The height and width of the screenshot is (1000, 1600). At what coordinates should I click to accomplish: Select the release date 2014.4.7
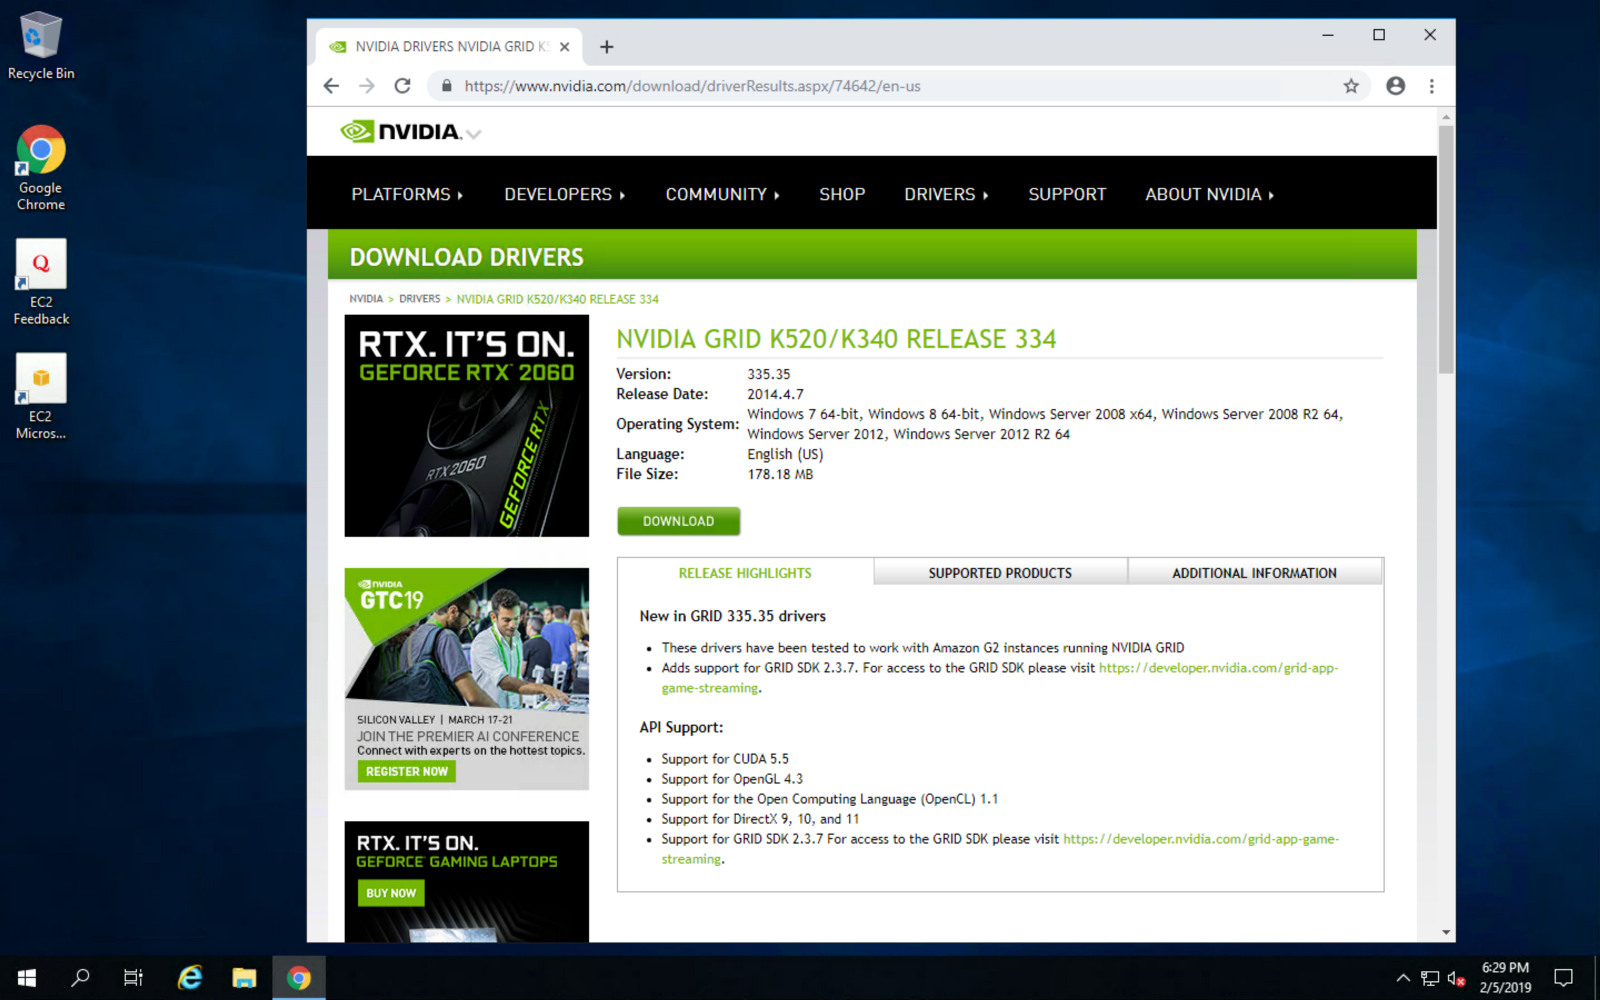(775, 394)
